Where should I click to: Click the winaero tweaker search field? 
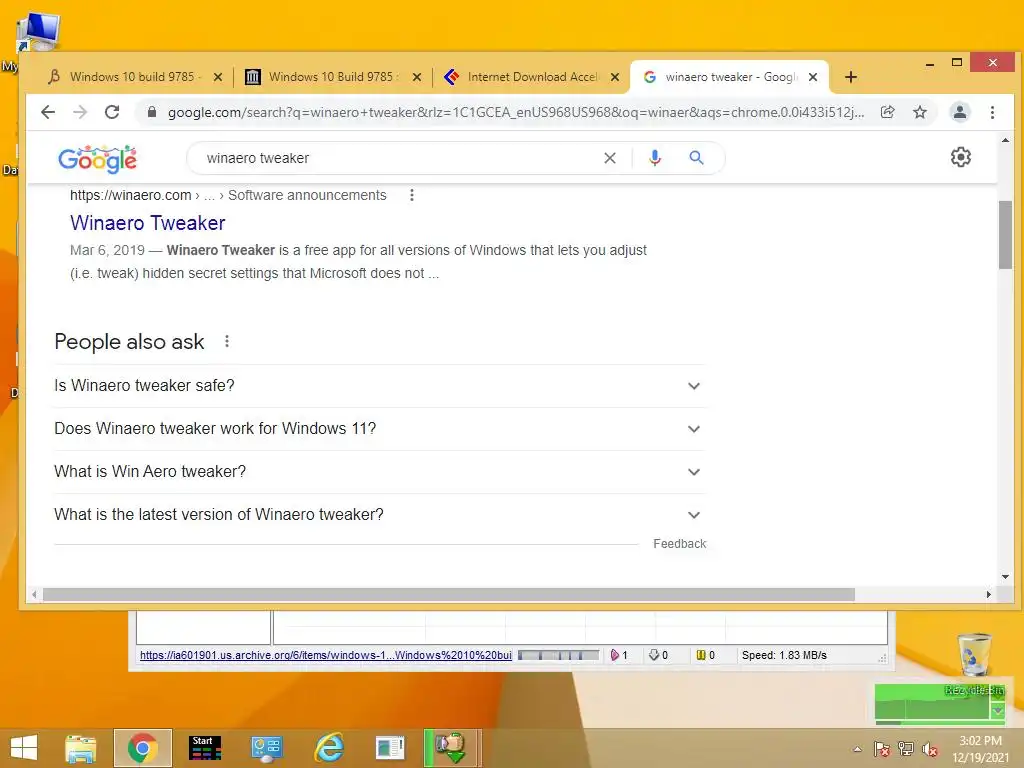pyautogui.click(x=398, y=158)
